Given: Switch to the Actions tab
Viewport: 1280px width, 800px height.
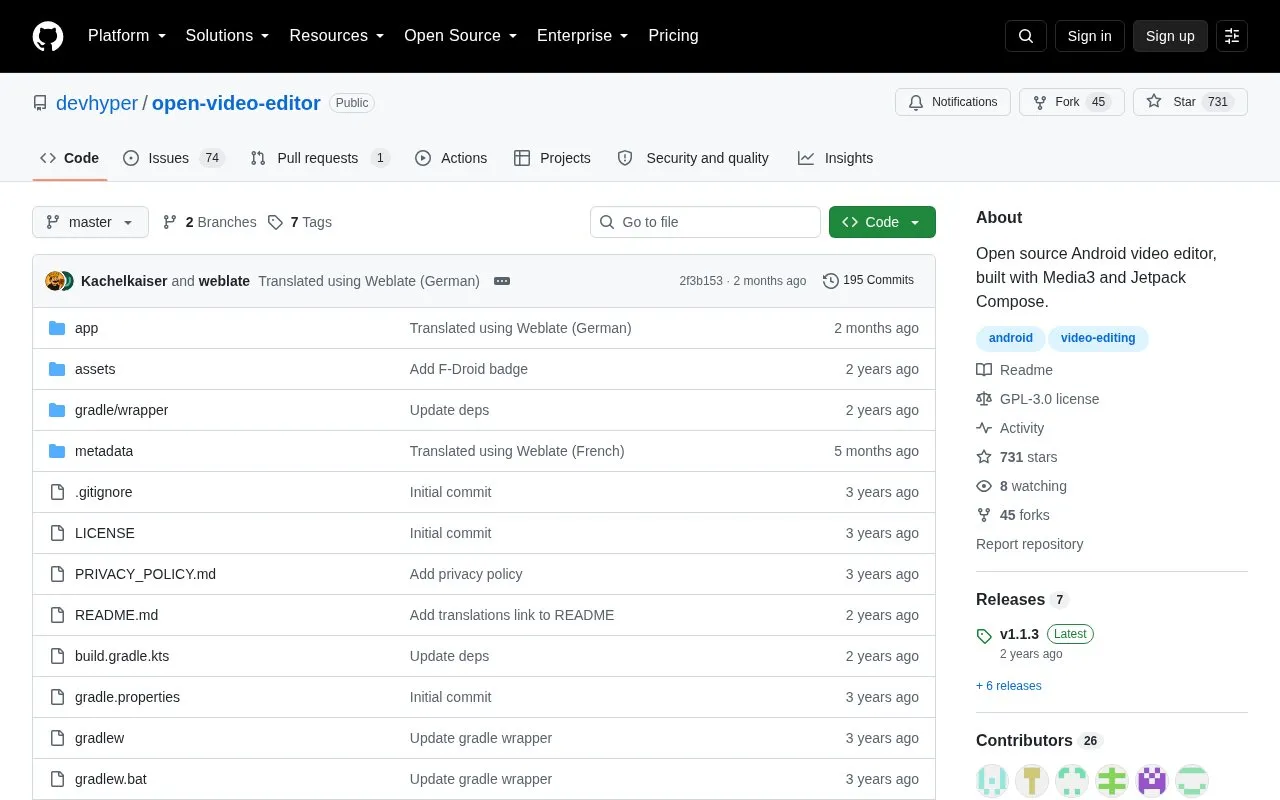Looking at the screenshot, I should click(x=451, y=158).
